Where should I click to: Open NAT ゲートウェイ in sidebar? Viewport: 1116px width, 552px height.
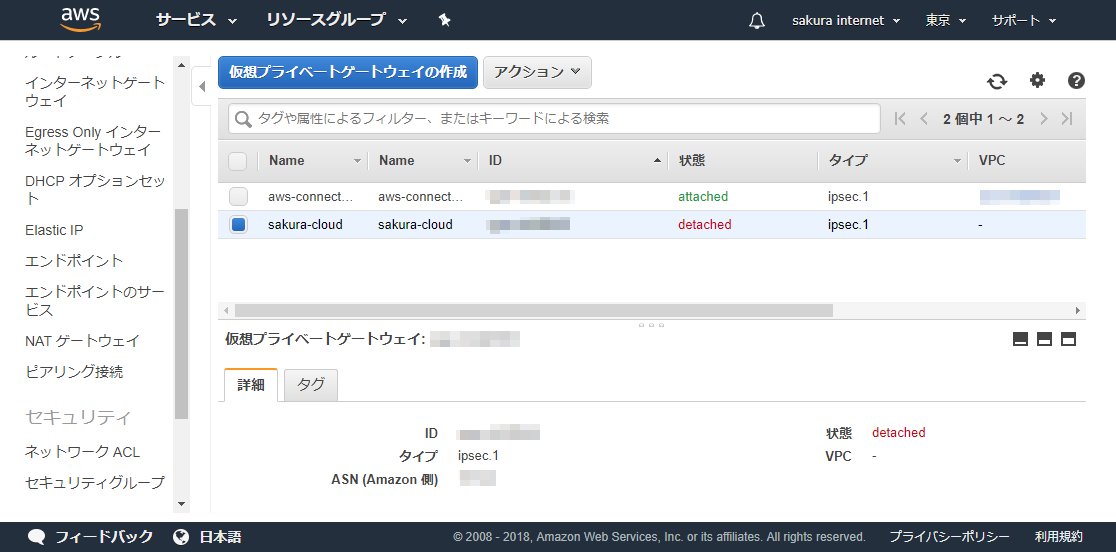point(82,341)
